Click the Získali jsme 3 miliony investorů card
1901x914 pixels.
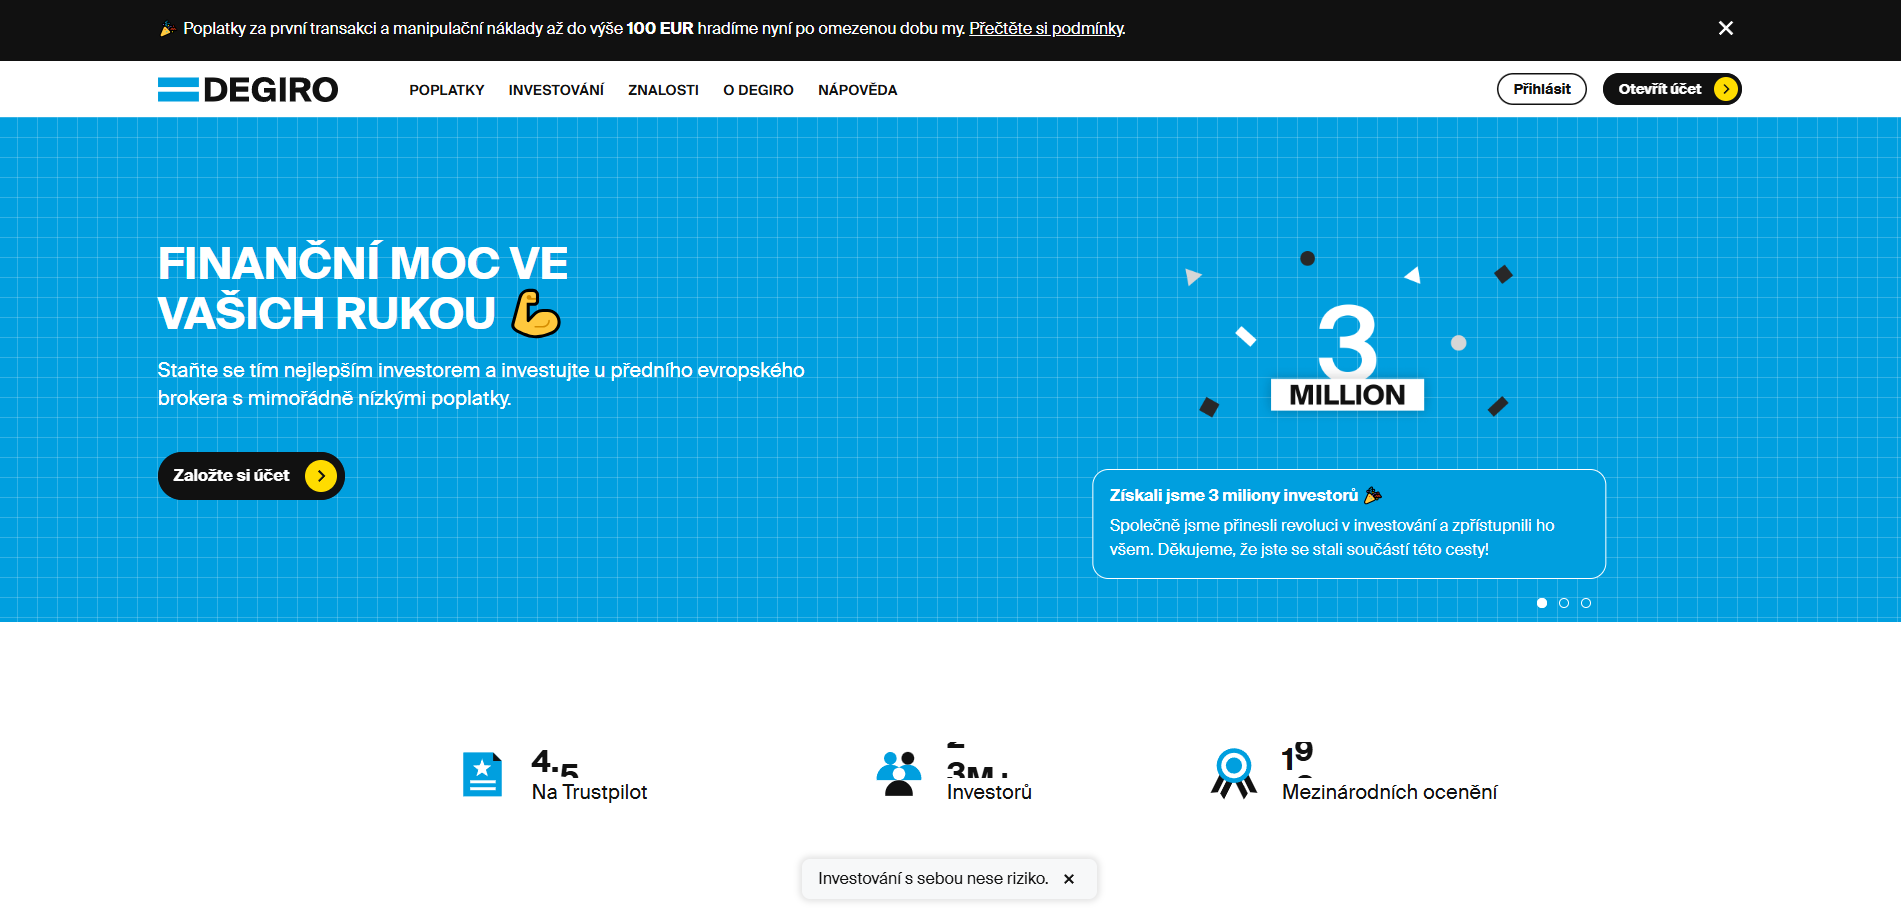coord(1349,524)
